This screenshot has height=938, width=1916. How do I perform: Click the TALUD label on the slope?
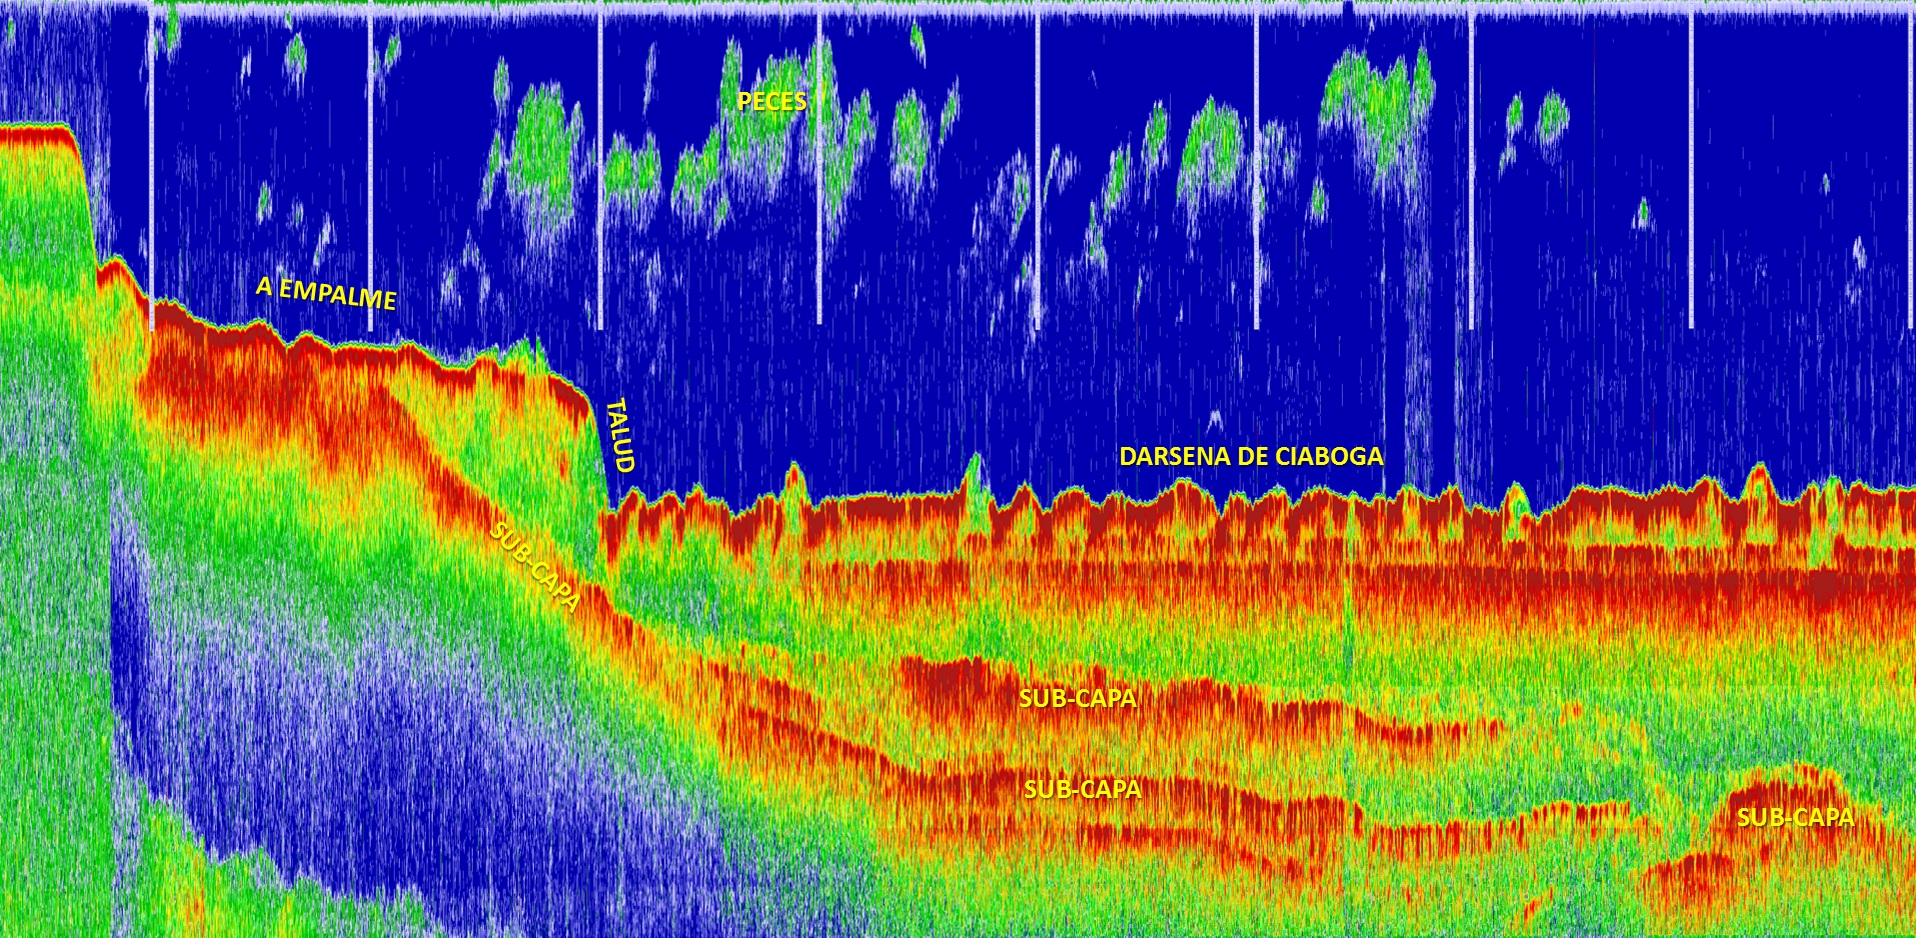(620, 435)
